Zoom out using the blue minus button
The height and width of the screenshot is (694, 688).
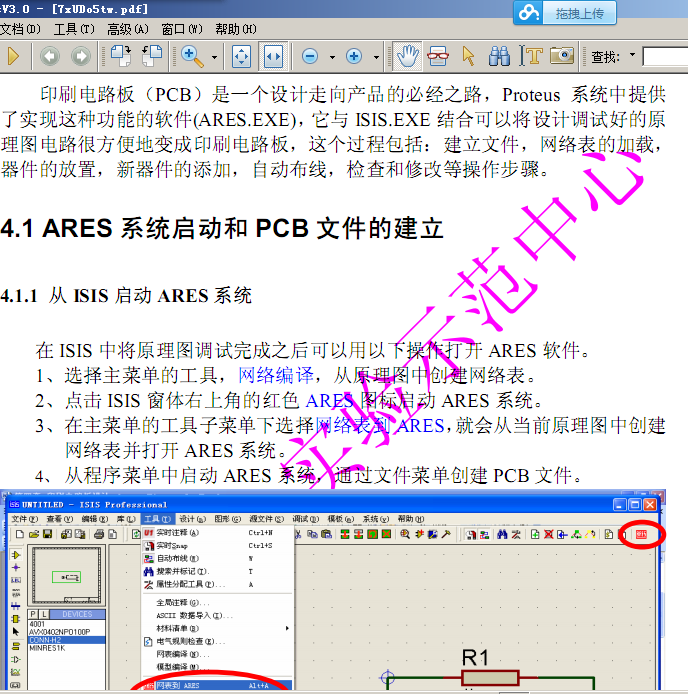310,56
